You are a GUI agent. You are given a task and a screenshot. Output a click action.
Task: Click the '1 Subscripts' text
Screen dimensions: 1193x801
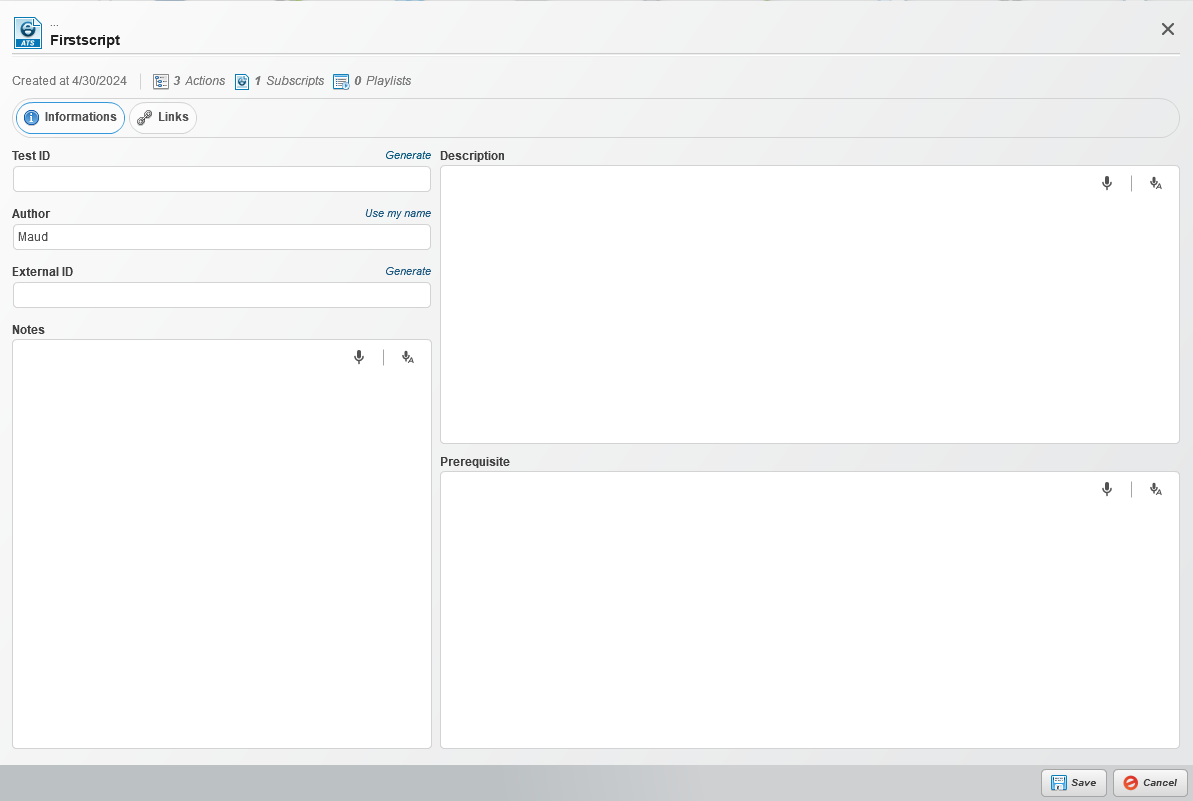click(x=289, y=81)
